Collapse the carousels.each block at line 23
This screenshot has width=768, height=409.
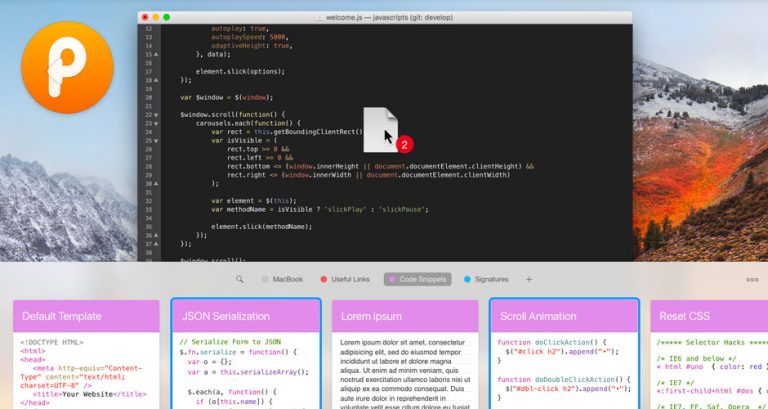pos(155,123)
